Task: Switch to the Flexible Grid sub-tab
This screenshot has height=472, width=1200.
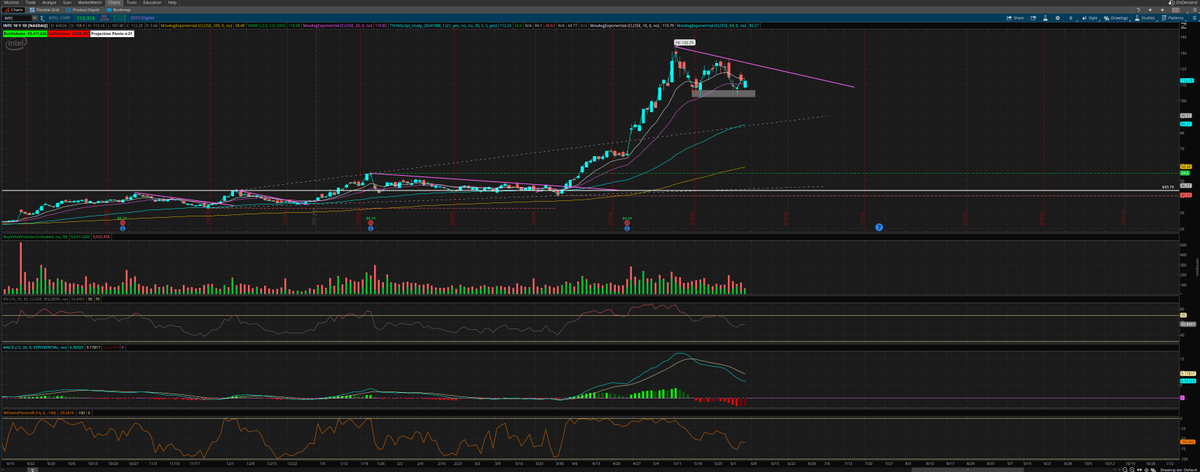Action: (45, 10)
